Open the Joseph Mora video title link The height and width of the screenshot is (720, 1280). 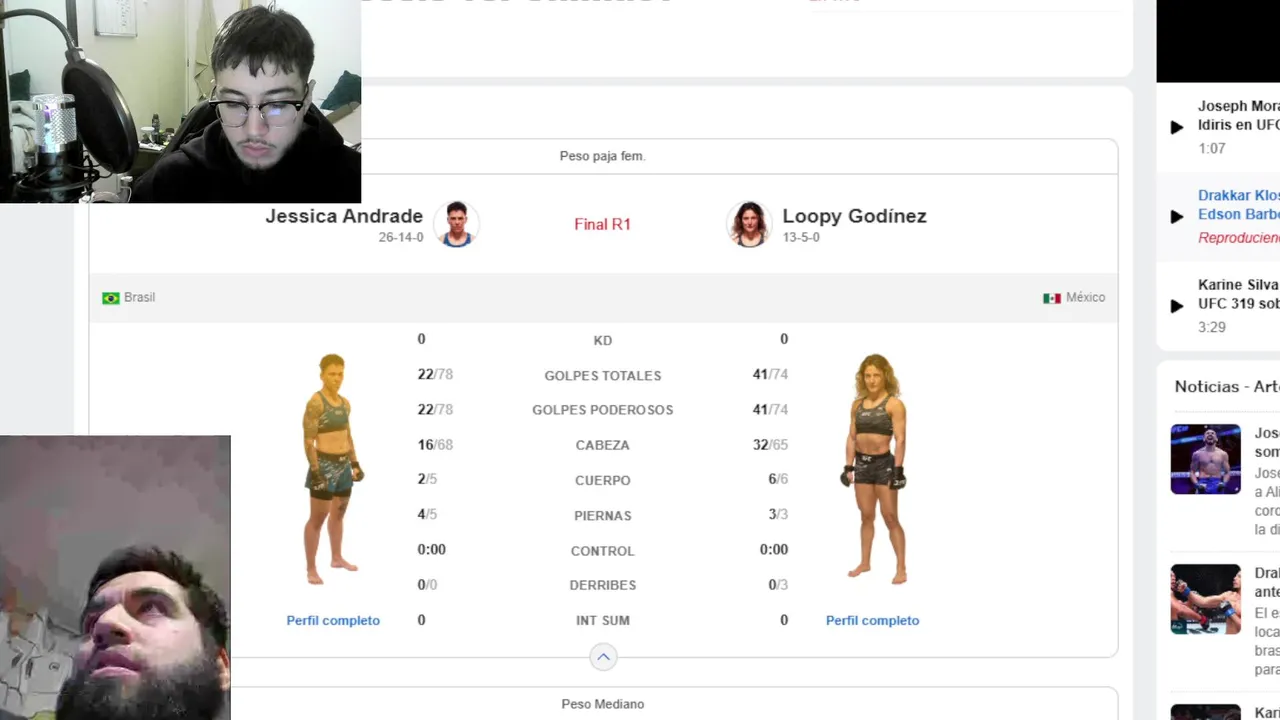[x=1239, y=115]
